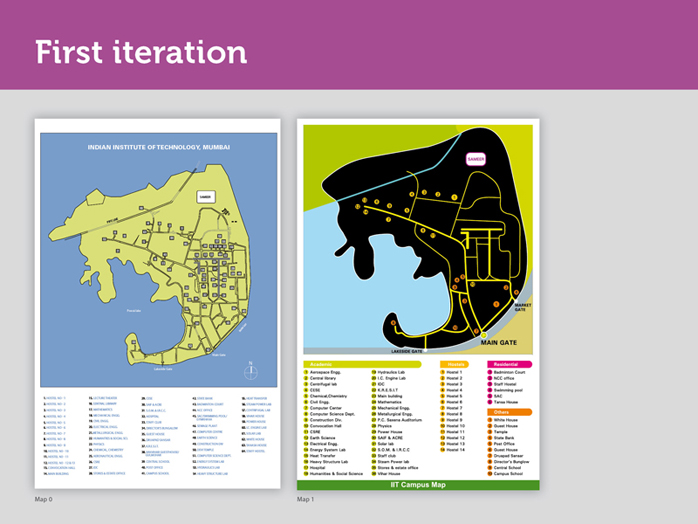
Task: Click the Map 0 caption
Action: coord(44,499)
